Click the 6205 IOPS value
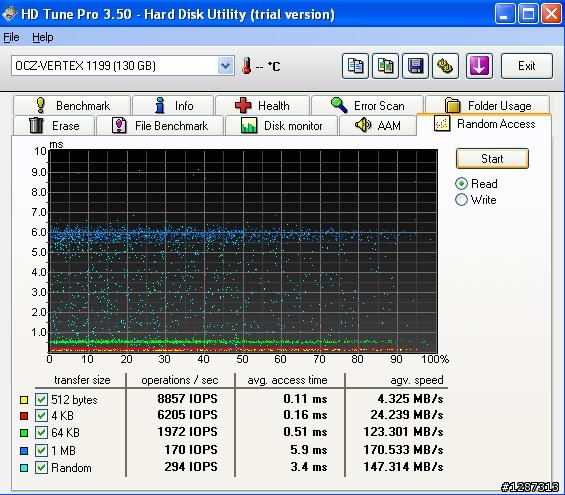Viewport: 565px width, 495px height. coord(187,415)
